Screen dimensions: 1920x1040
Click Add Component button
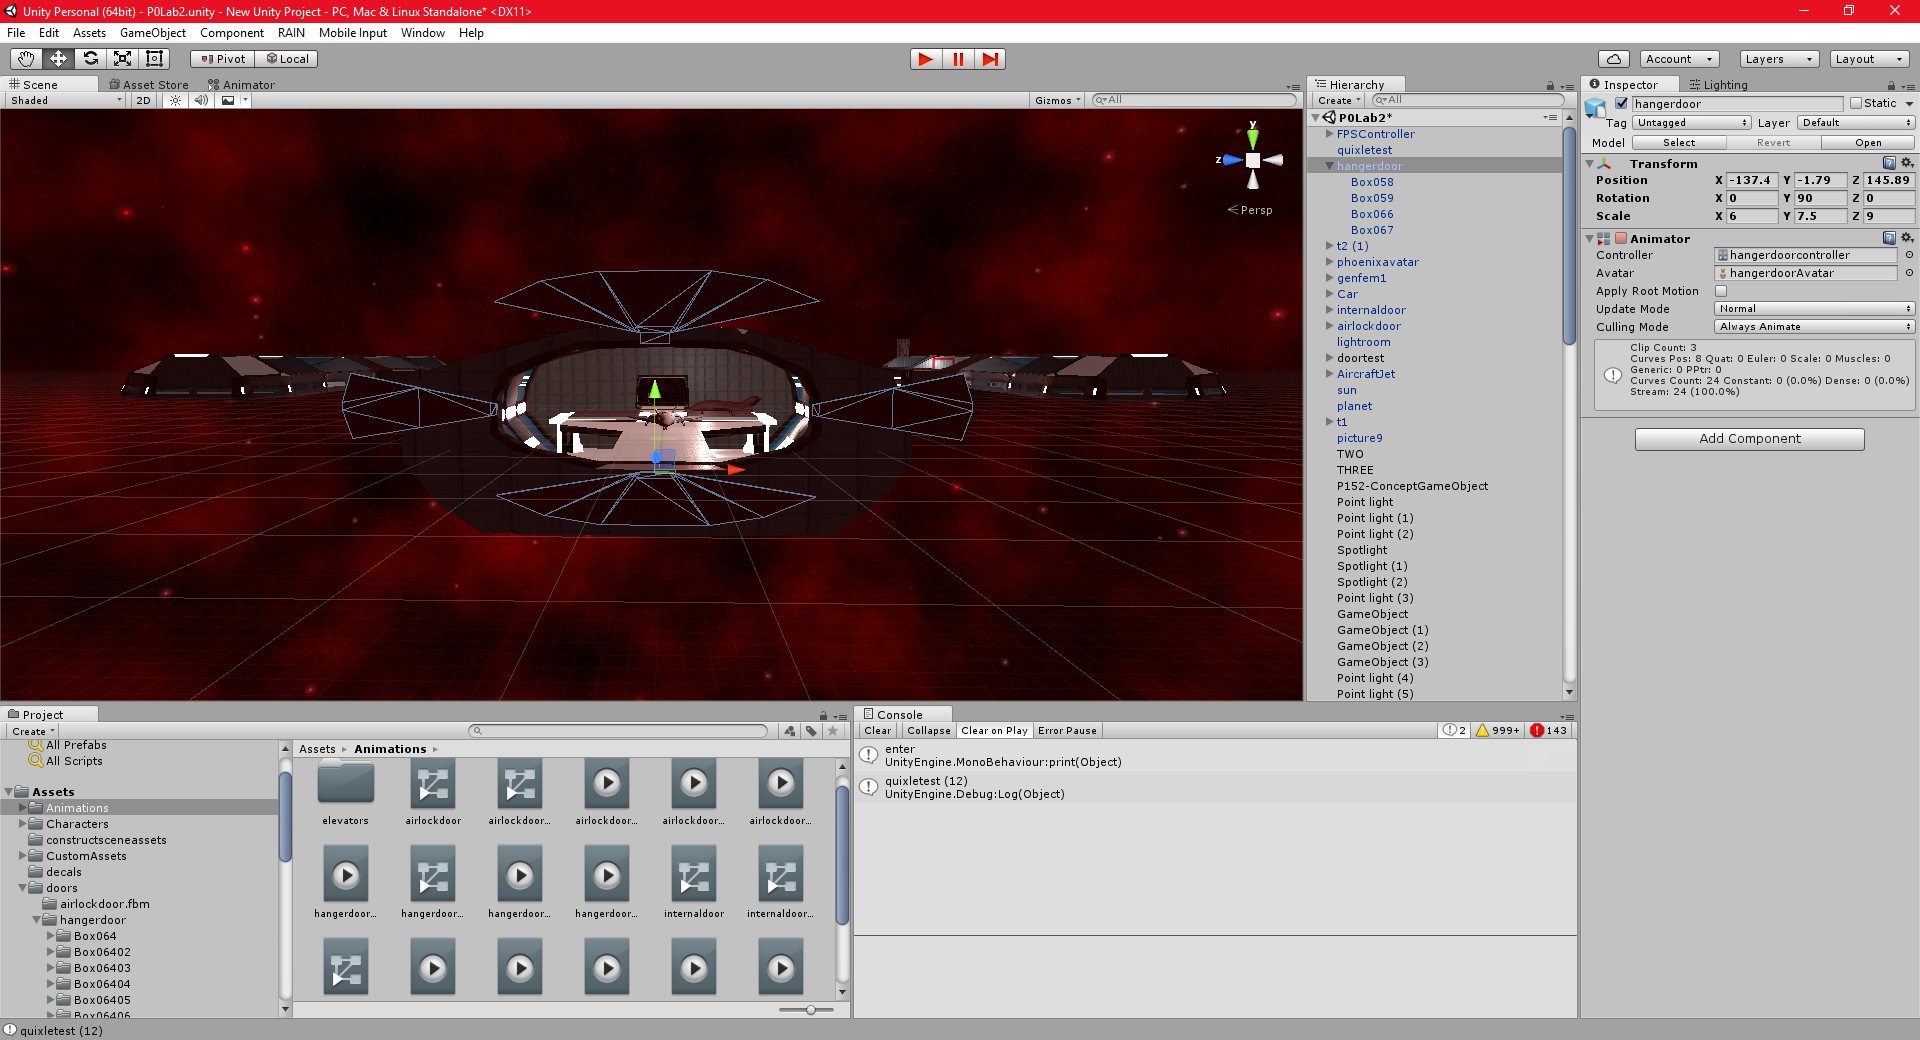[x=1749, y=439]
